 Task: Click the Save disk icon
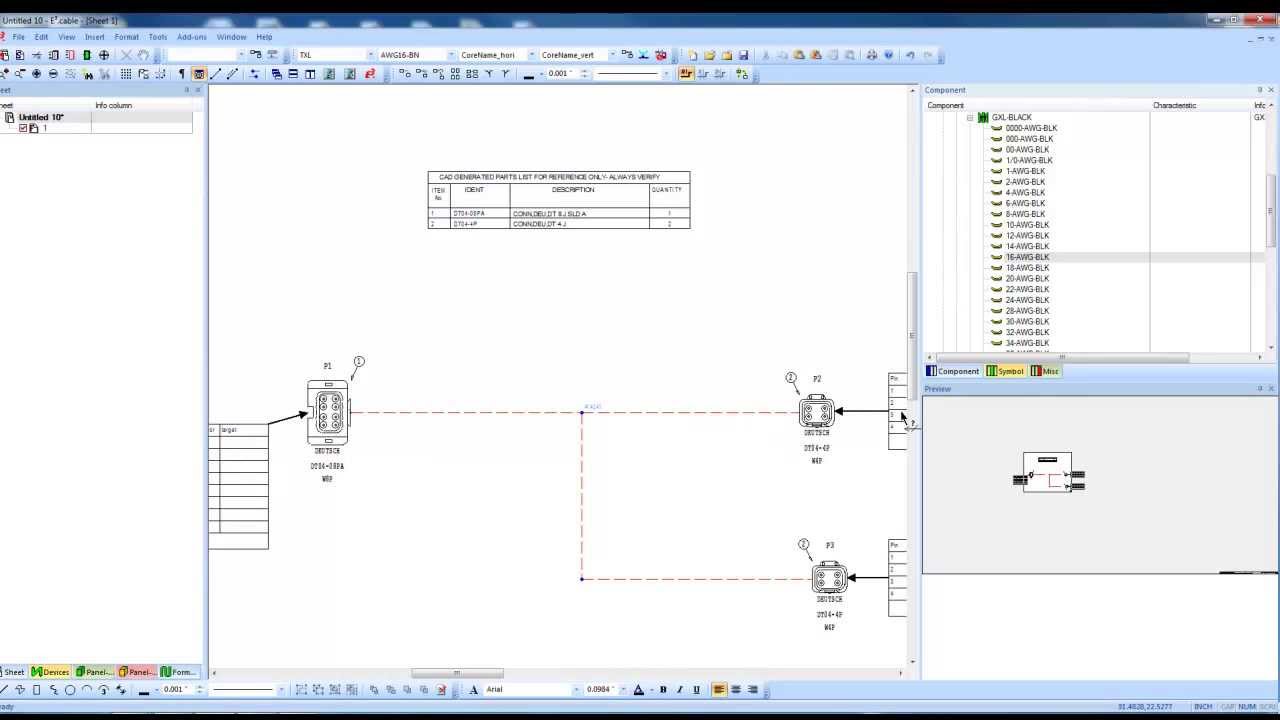tap(743, 55)
